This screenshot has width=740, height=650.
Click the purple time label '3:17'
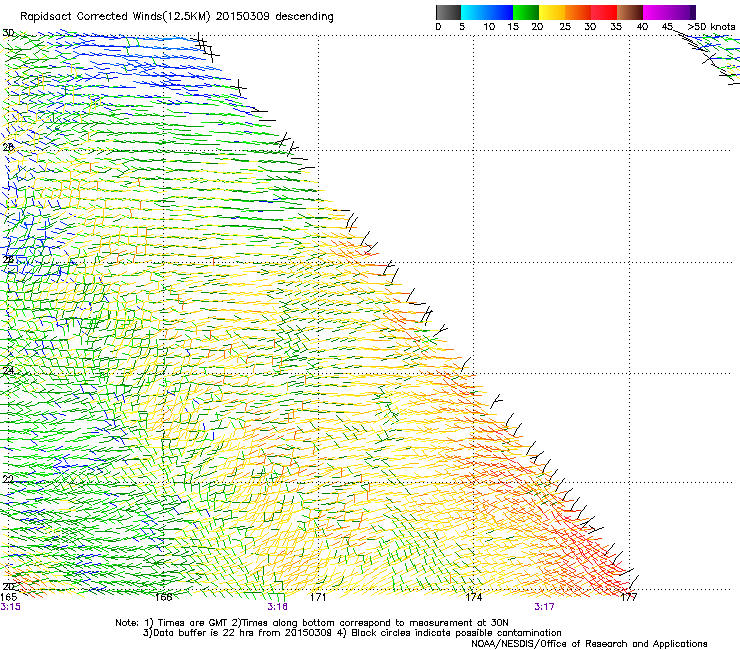point(544,607)
